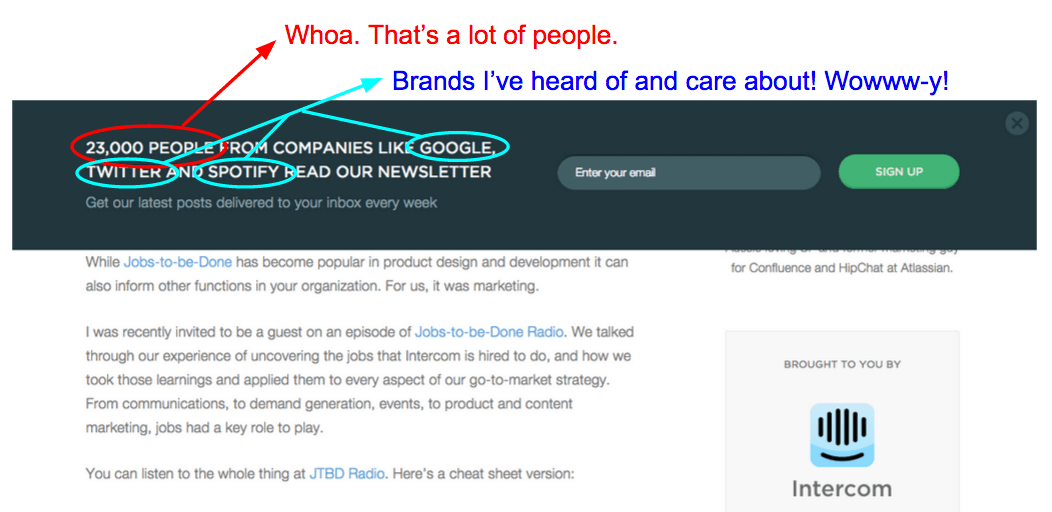Focus the 'Enter your email' field
The height and width of the screenshot is (512, 1052).
688,172
